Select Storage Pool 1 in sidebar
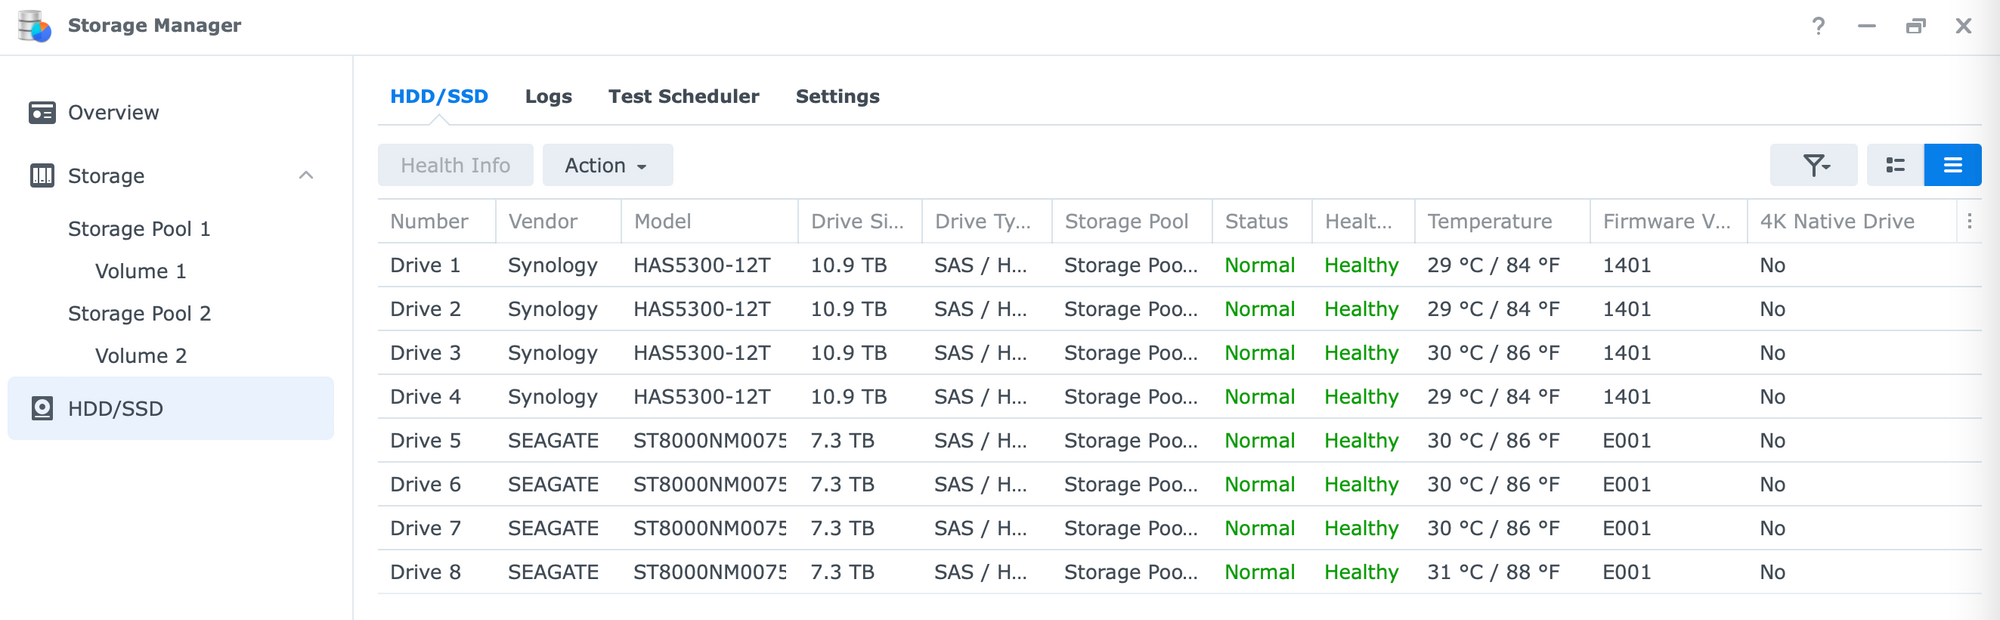This screenshot has height=620, width=2000. point(139,229)
